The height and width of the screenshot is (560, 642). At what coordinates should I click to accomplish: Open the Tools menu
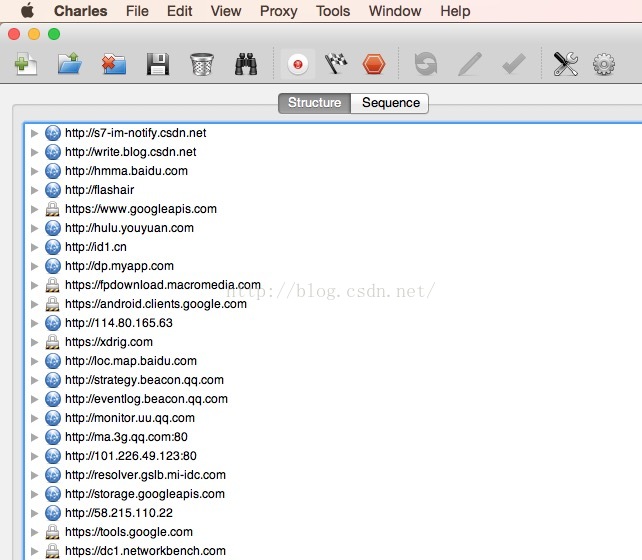tap(333, 11)
